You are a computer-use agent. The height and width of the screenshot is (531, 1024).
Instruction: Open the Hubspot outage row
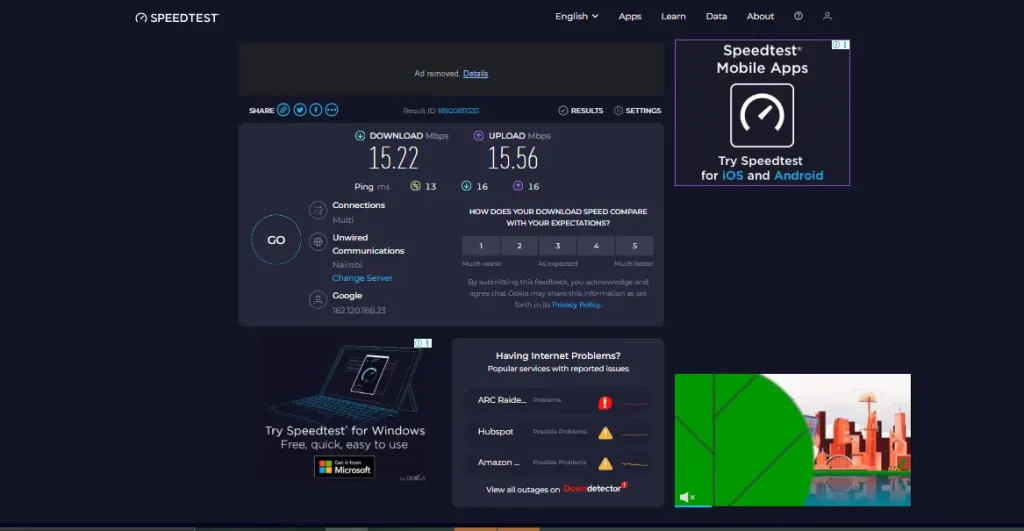coord(558,432)
